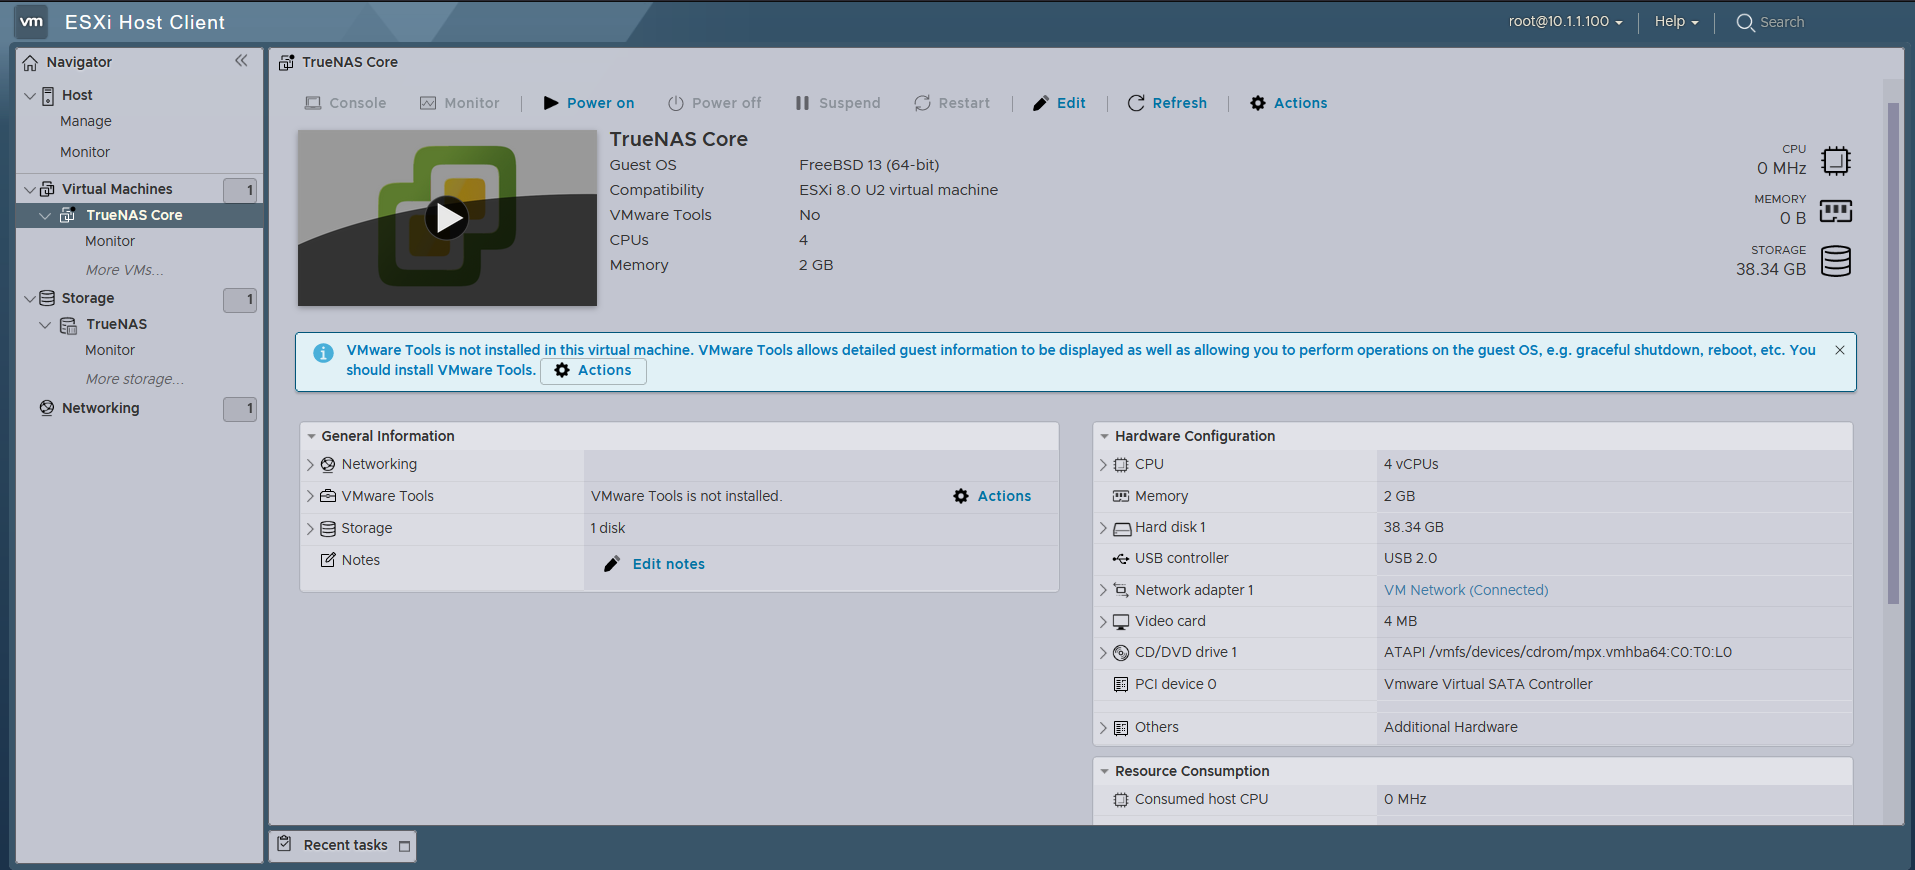Click the PCI device 0 icon
This screenshot has height=870, width=1915.
[1121, 684]
